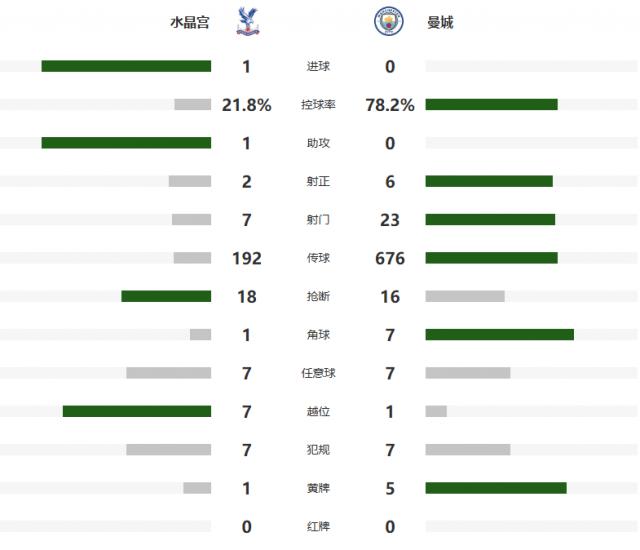
Task: Click Manchester City's green passes bar
Action: [491, 258]
